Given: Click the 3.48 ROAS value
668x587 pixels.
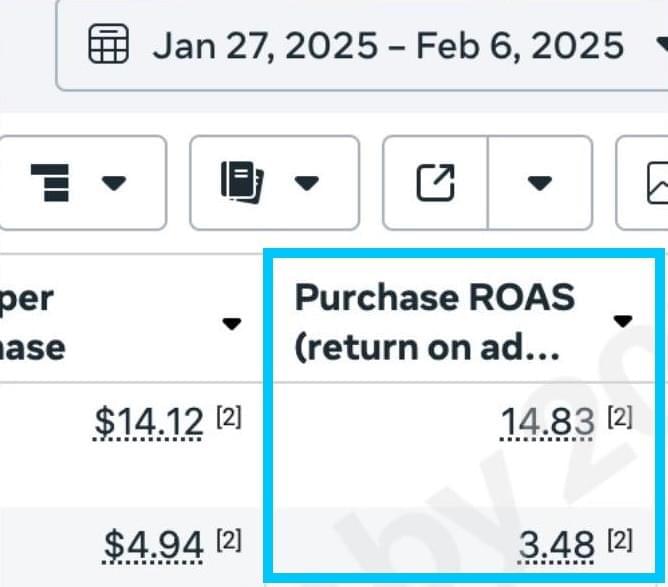Looking at the screenshot, I should point(557,545).
